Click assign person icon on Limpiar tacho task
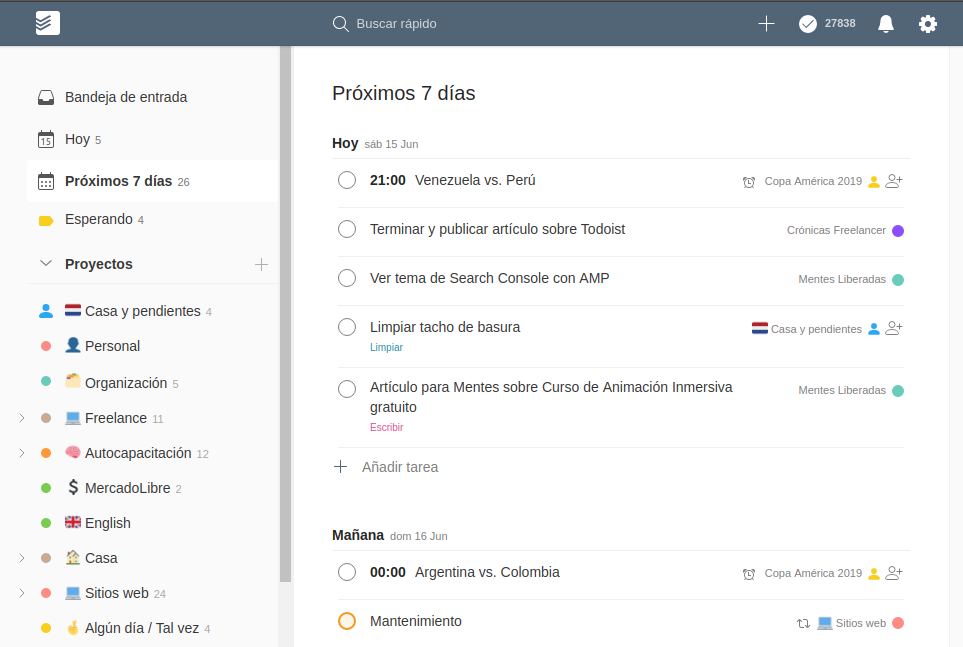This screenshot has width=963, height=647. coord(894,328)
